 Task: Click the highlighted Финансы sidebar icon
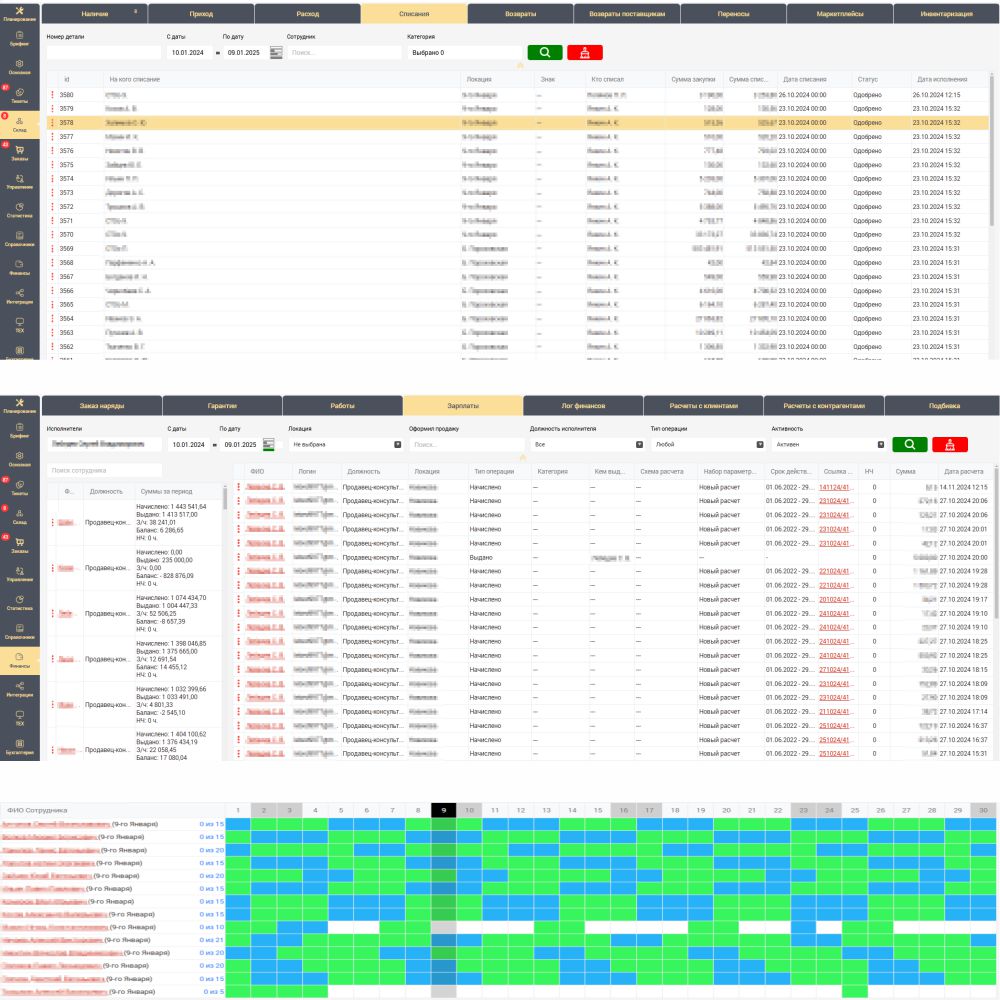tap(20, 657)
